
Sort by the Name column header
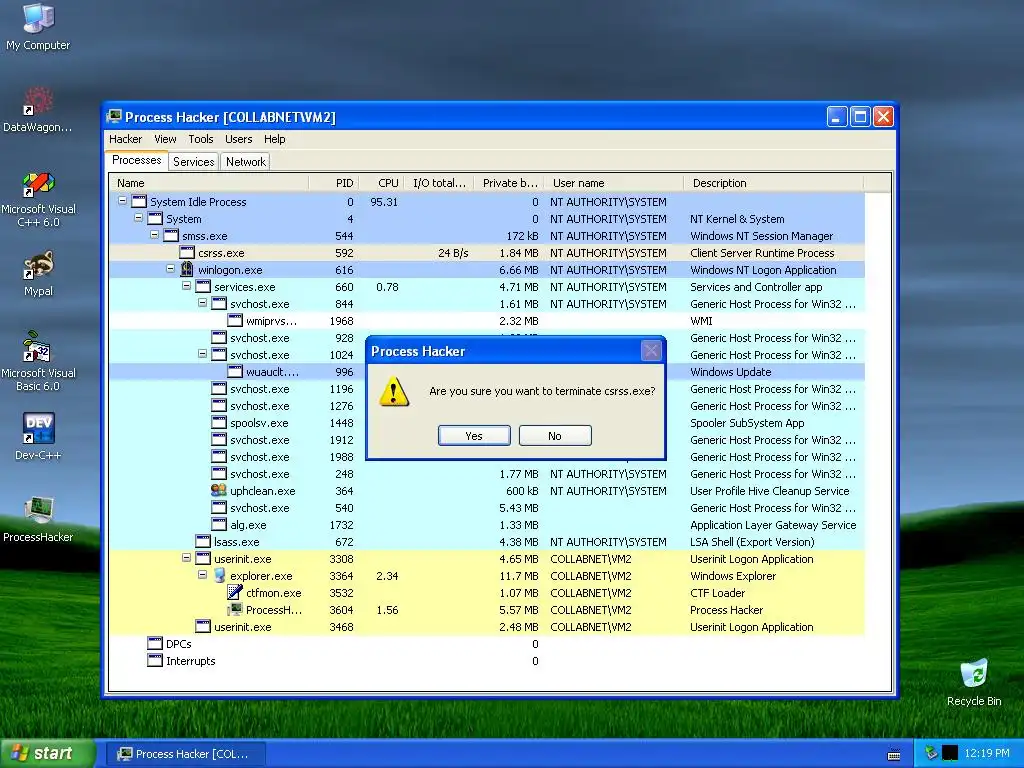[x=209, y=183]
